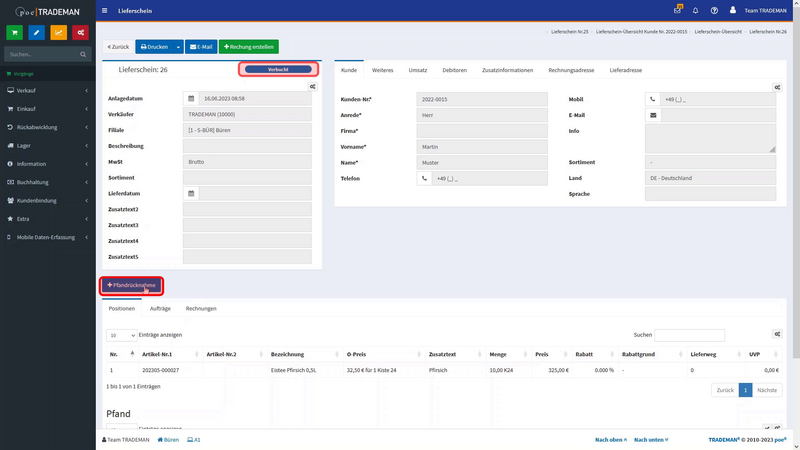
Task: Switch to the Aufträge tab
Action: [160, 308]
